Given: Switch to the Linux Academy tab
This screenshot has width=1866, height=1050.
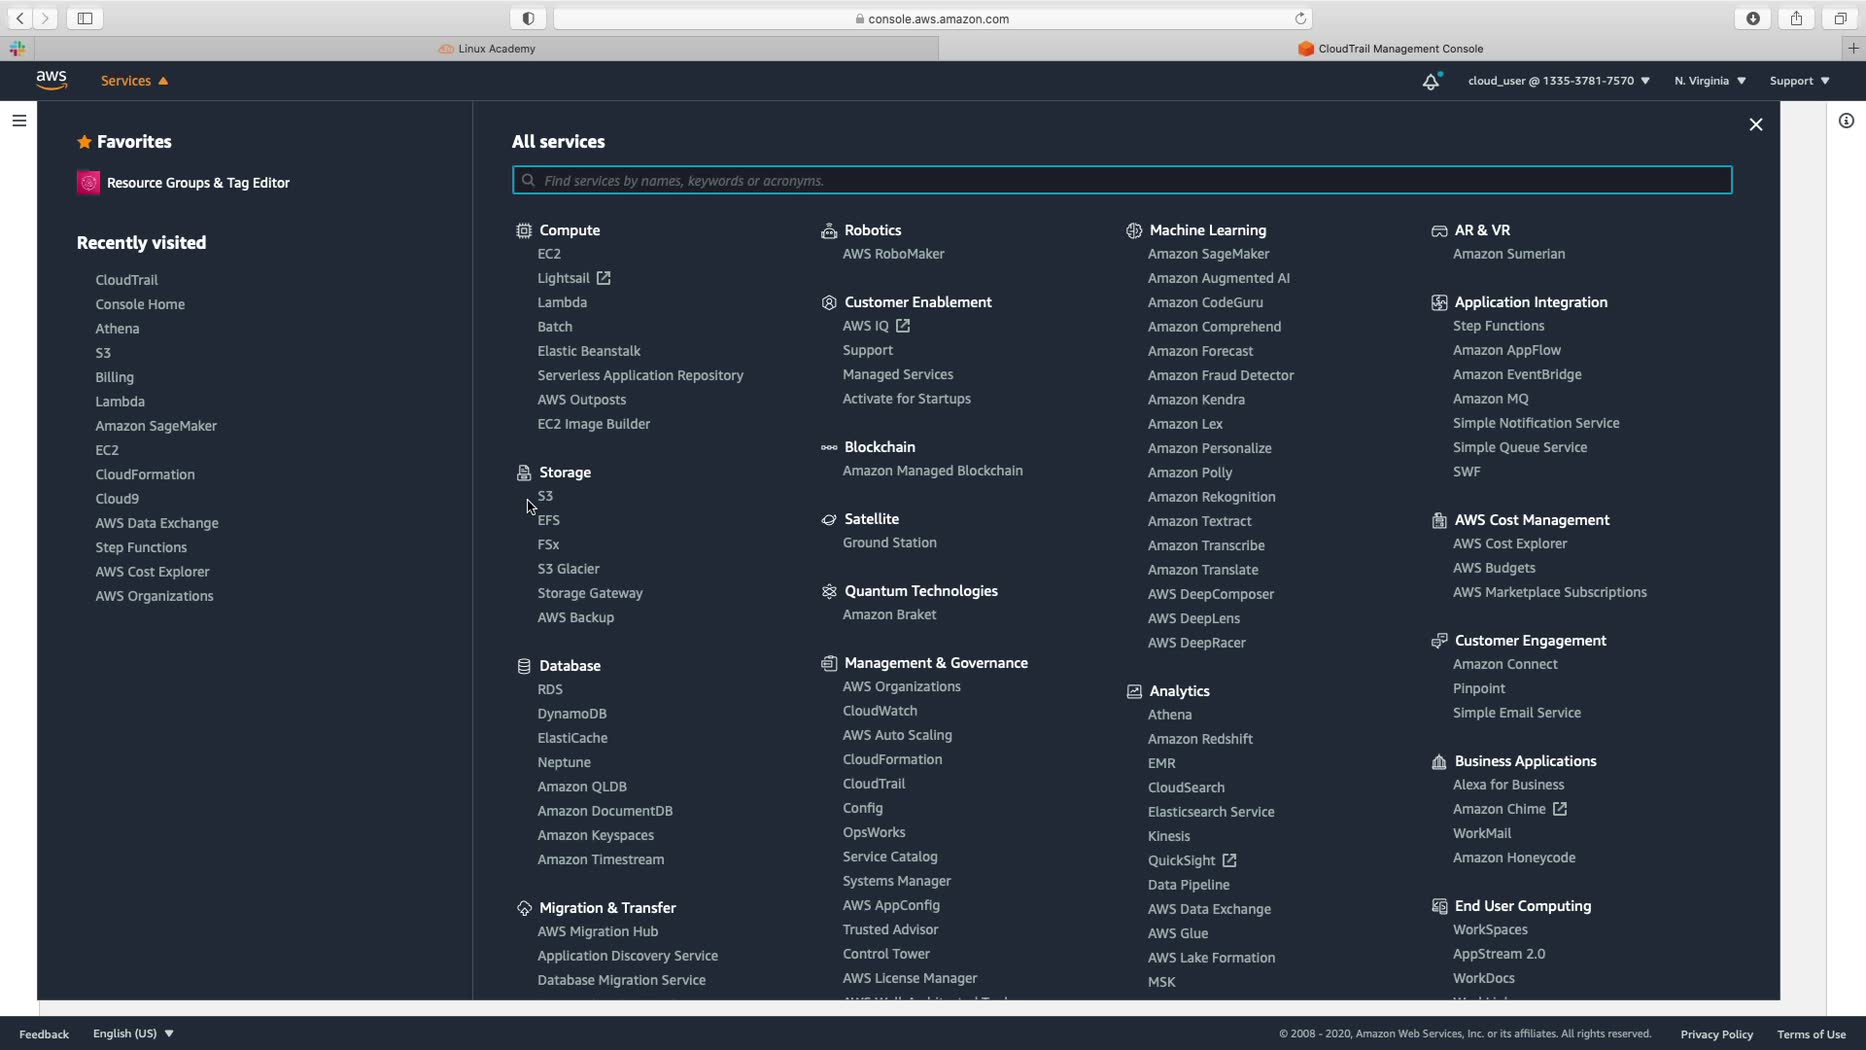Looking at the screenshot, I should [x=486, y=48].
